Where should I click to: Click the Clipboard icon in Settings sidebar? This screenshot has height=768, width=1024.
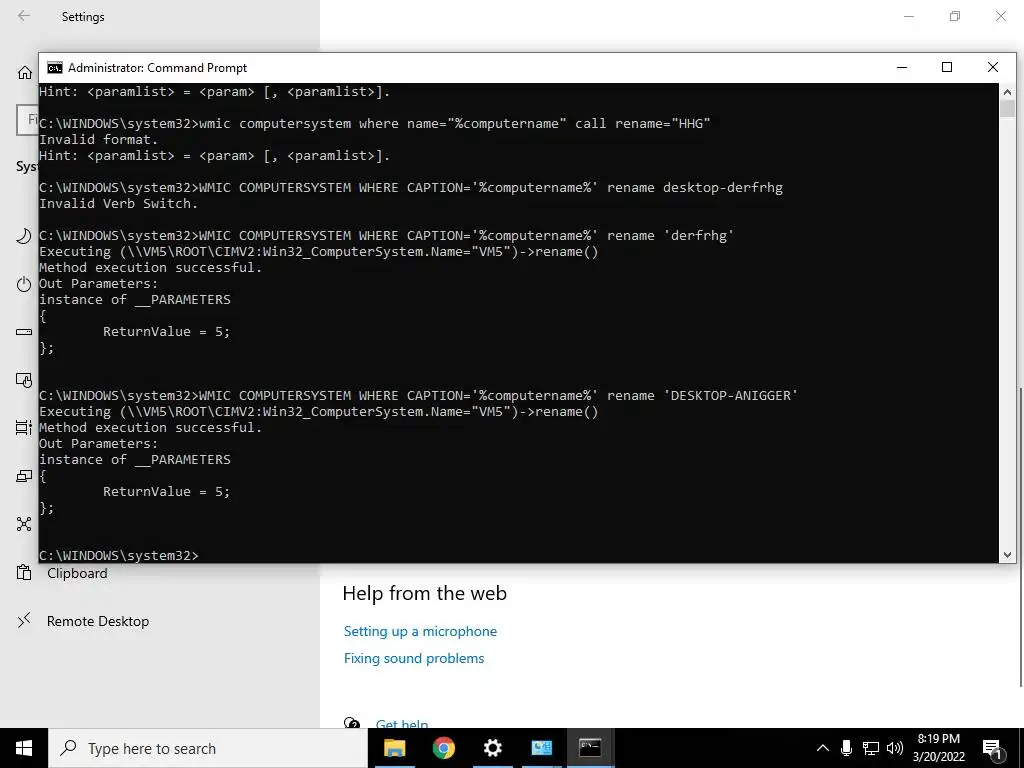(x=24, y=573)
